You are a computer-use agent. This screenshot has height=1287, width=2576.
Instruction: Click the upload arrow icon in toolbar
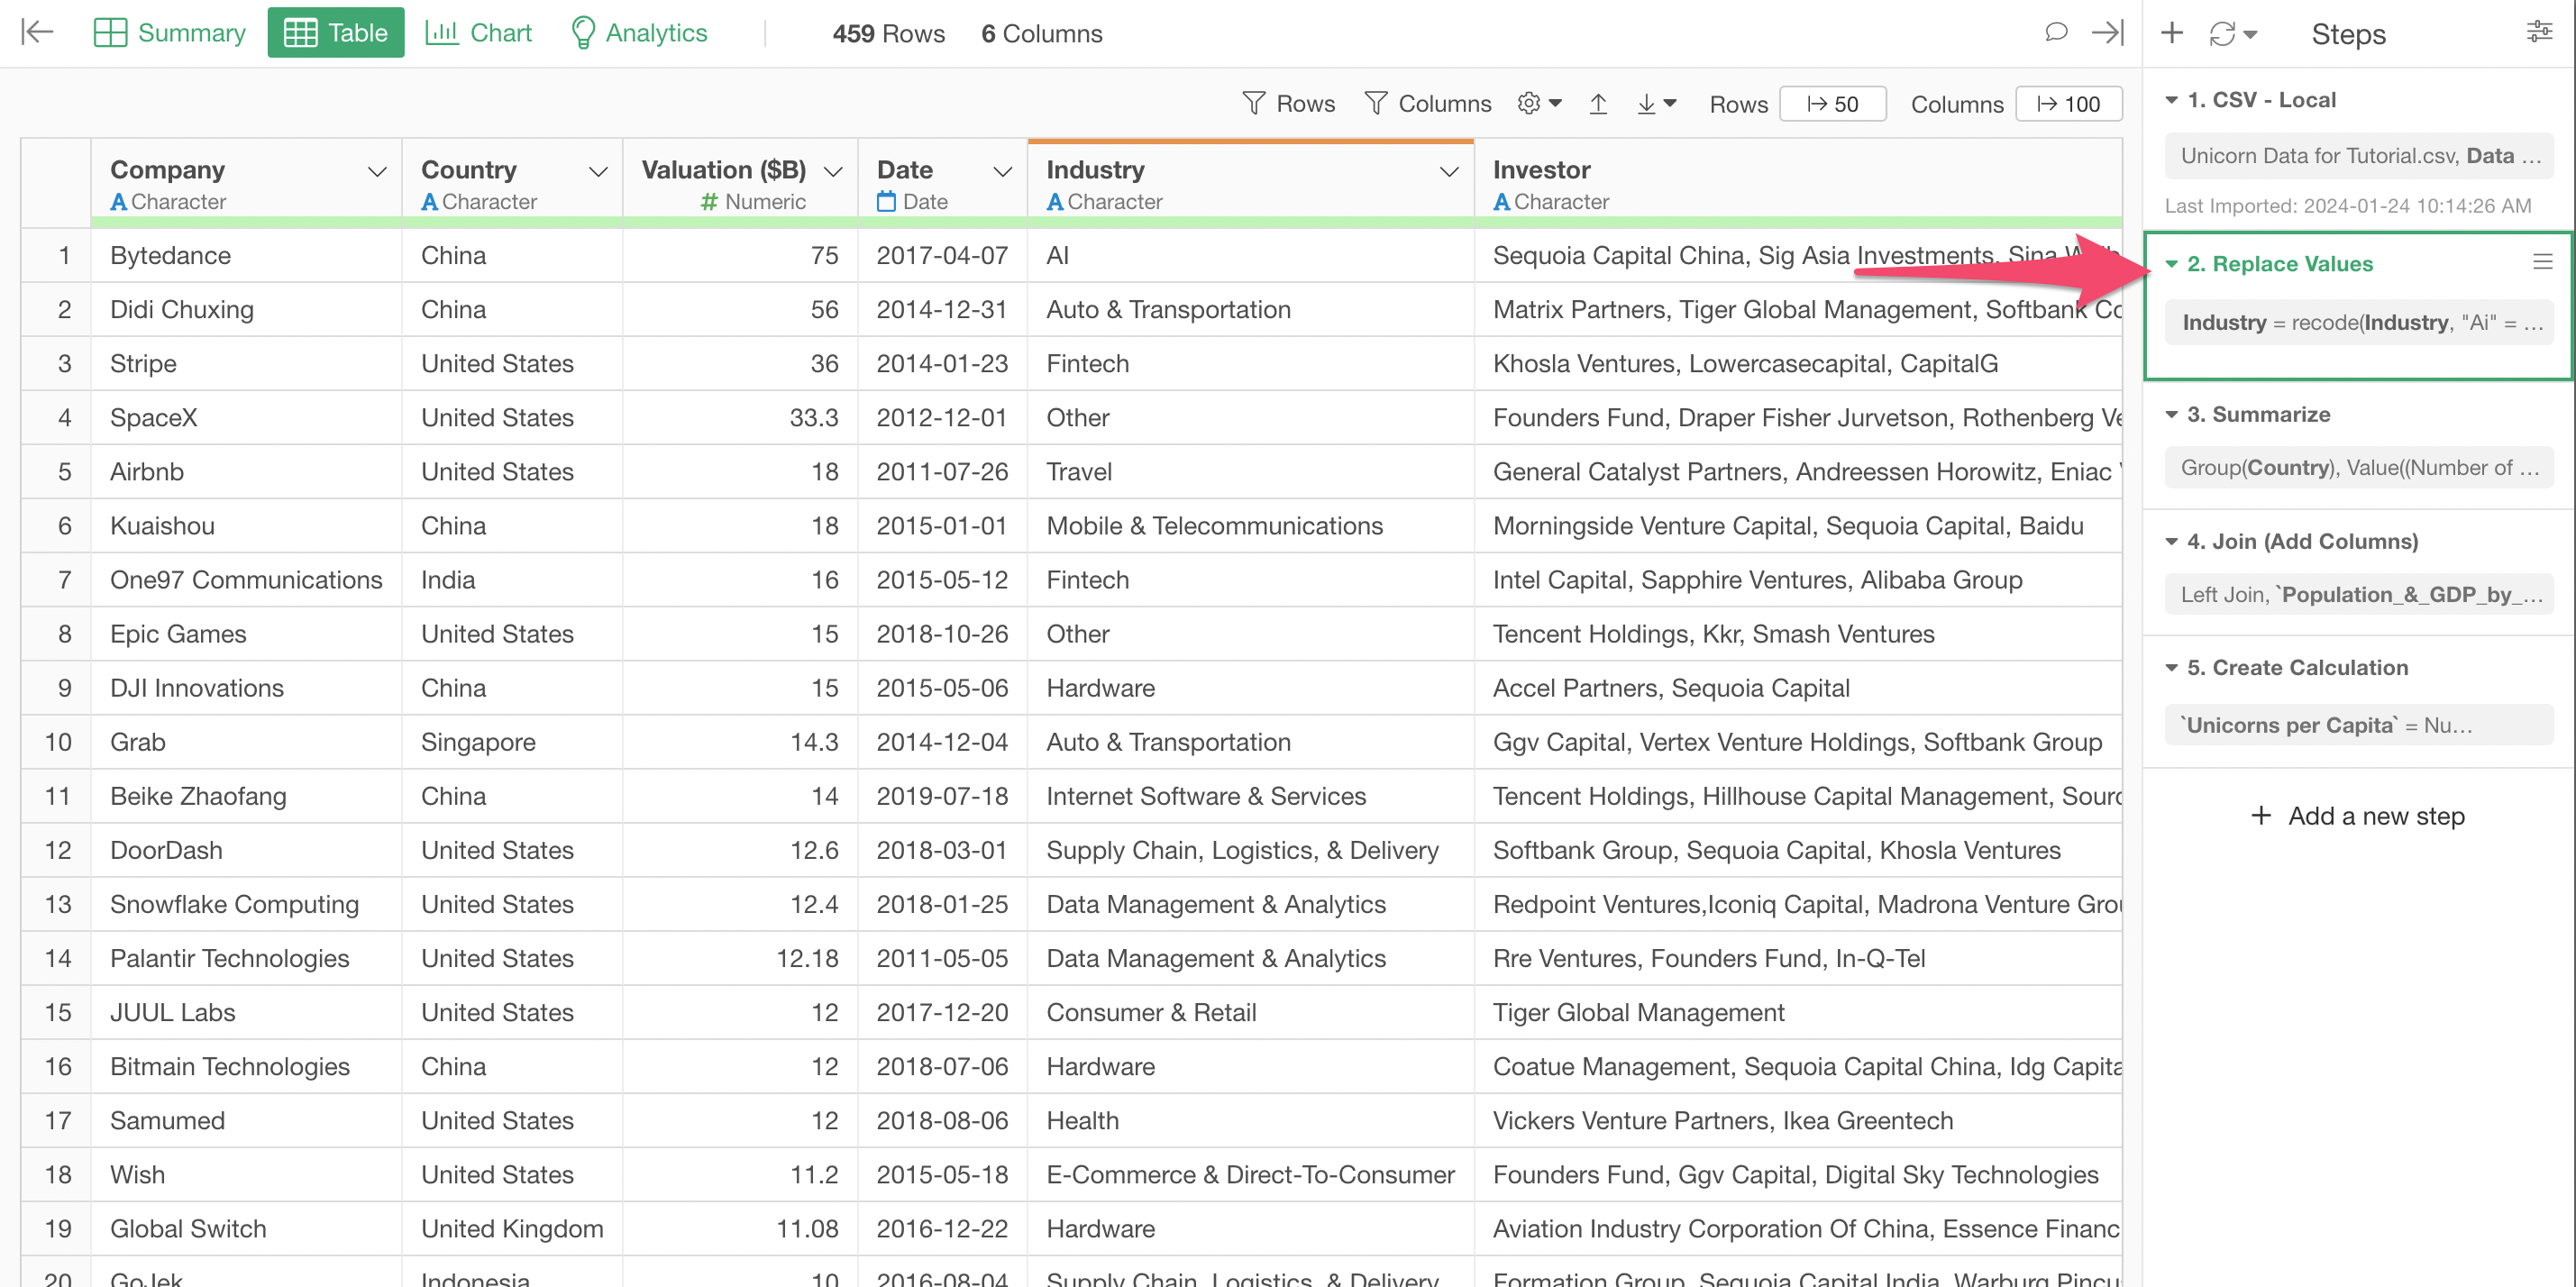pos(1598,103)
